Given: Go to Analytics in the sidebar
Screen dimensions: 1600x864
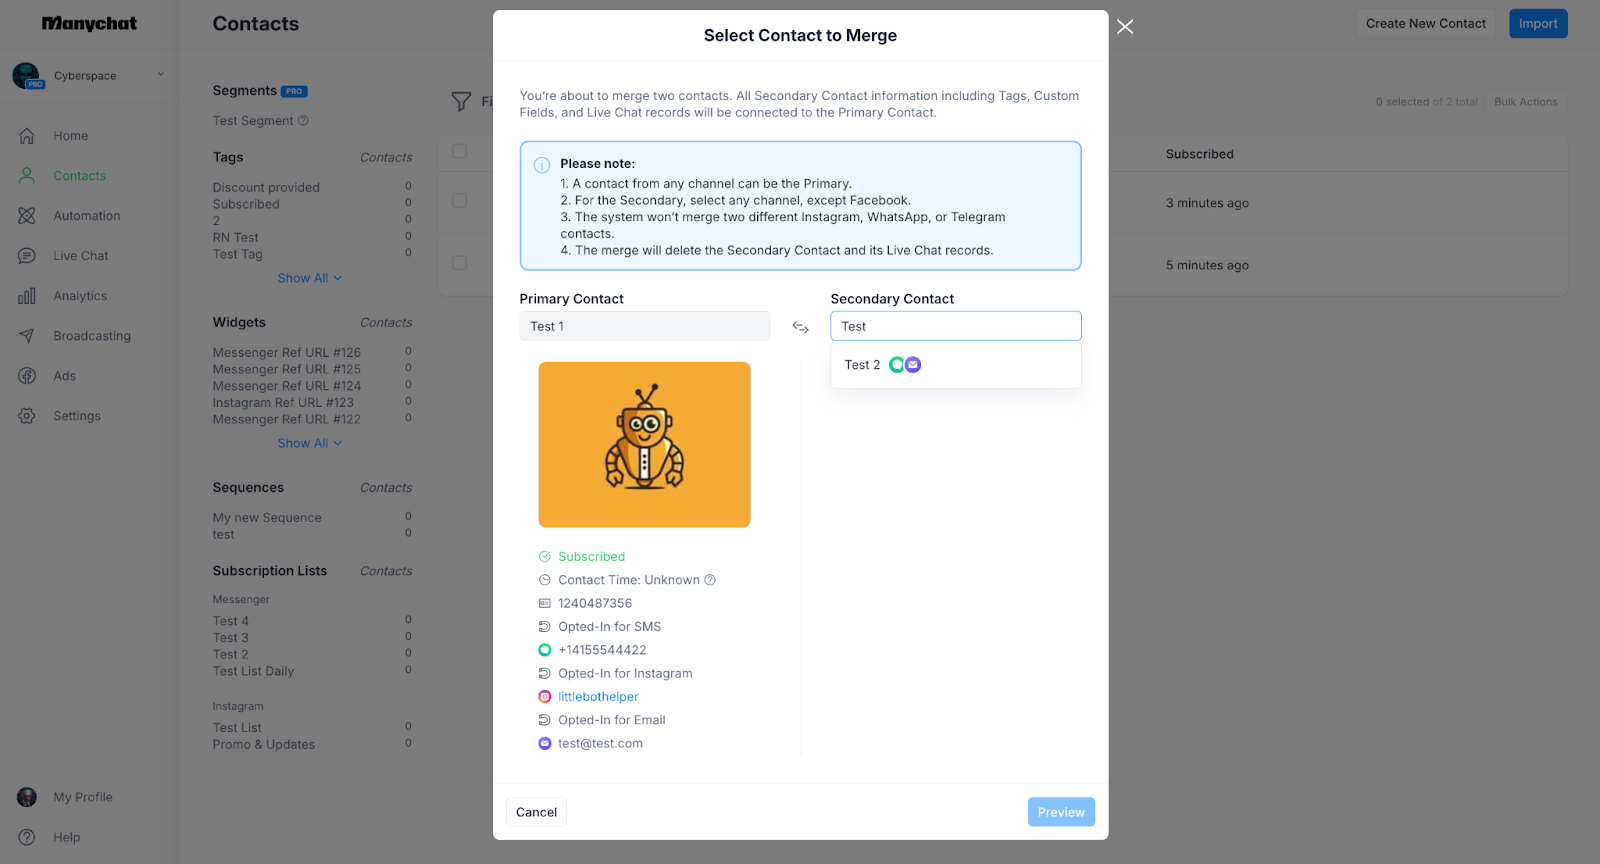Looking at the screenshot, I should 80,296.
